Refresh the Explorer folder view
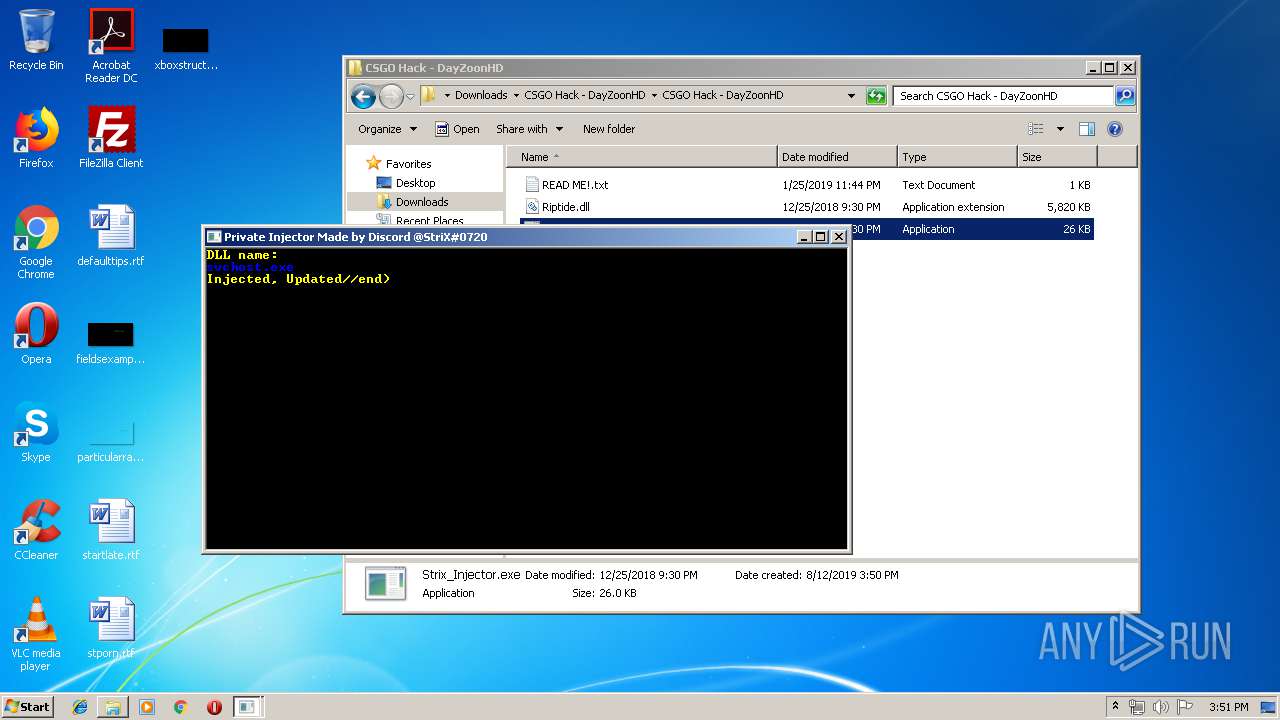This screenshot has height=720, width=1280. click(x=876, y=96)
